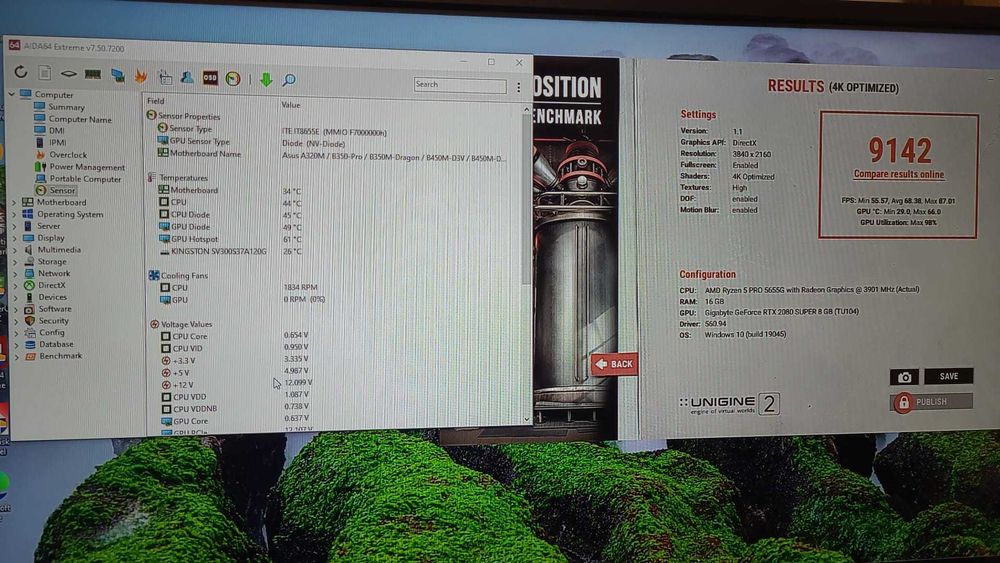This screenshot has width=1000, height=563.
Task: Click the calendar report wizard toolbar icon
Action: pyautogui.click(x=165, y=77)
